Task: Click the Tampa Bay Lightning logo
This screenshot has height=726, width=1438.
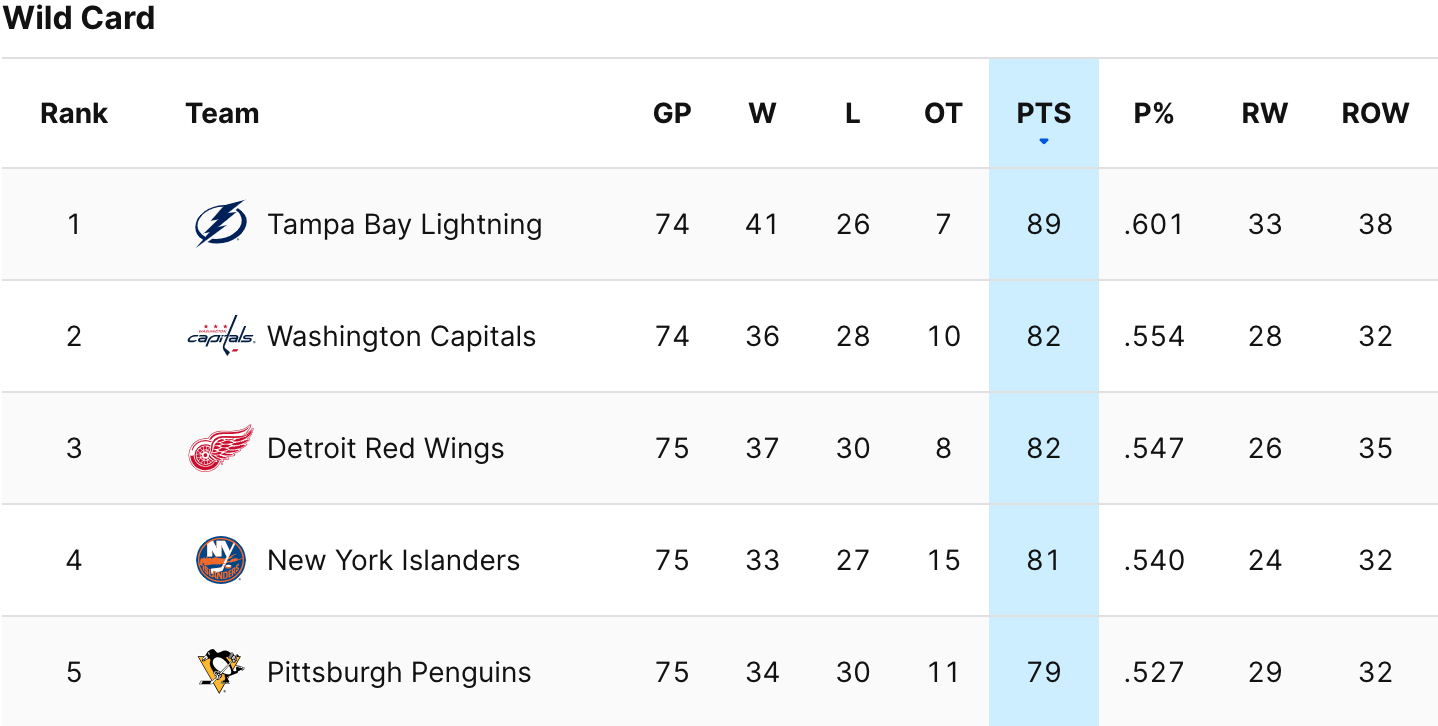Action: [x=221, y=224]
